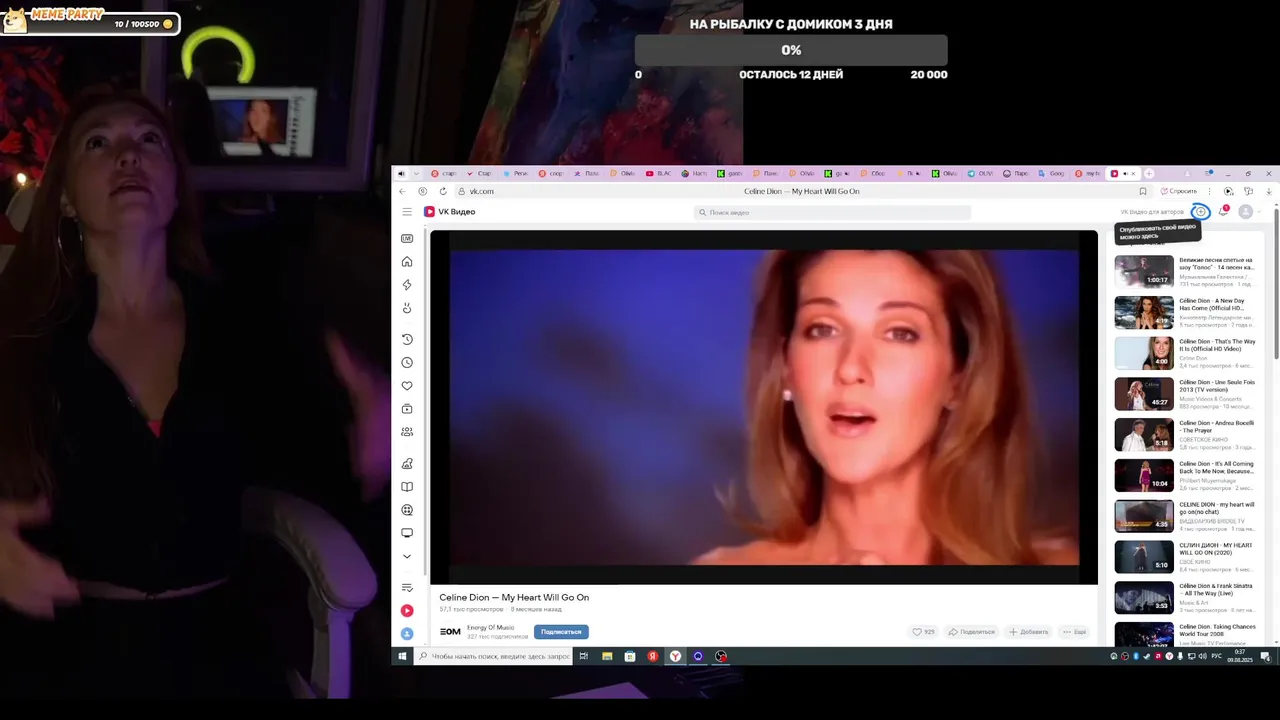Open the Windows Start menu
Image resolution: width=1280 pixels, height=720 pixels.
click(402, 656)
